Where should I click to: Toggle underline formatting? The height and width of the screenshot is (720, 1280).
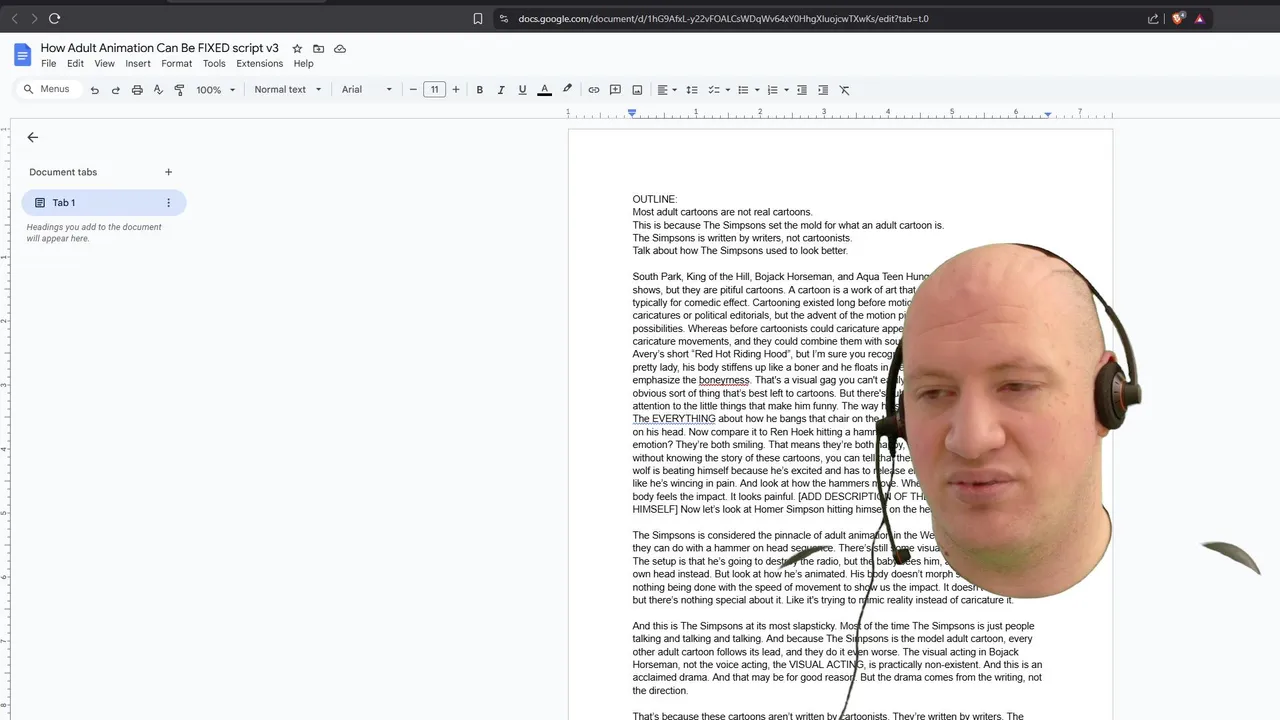pos(522,90)
